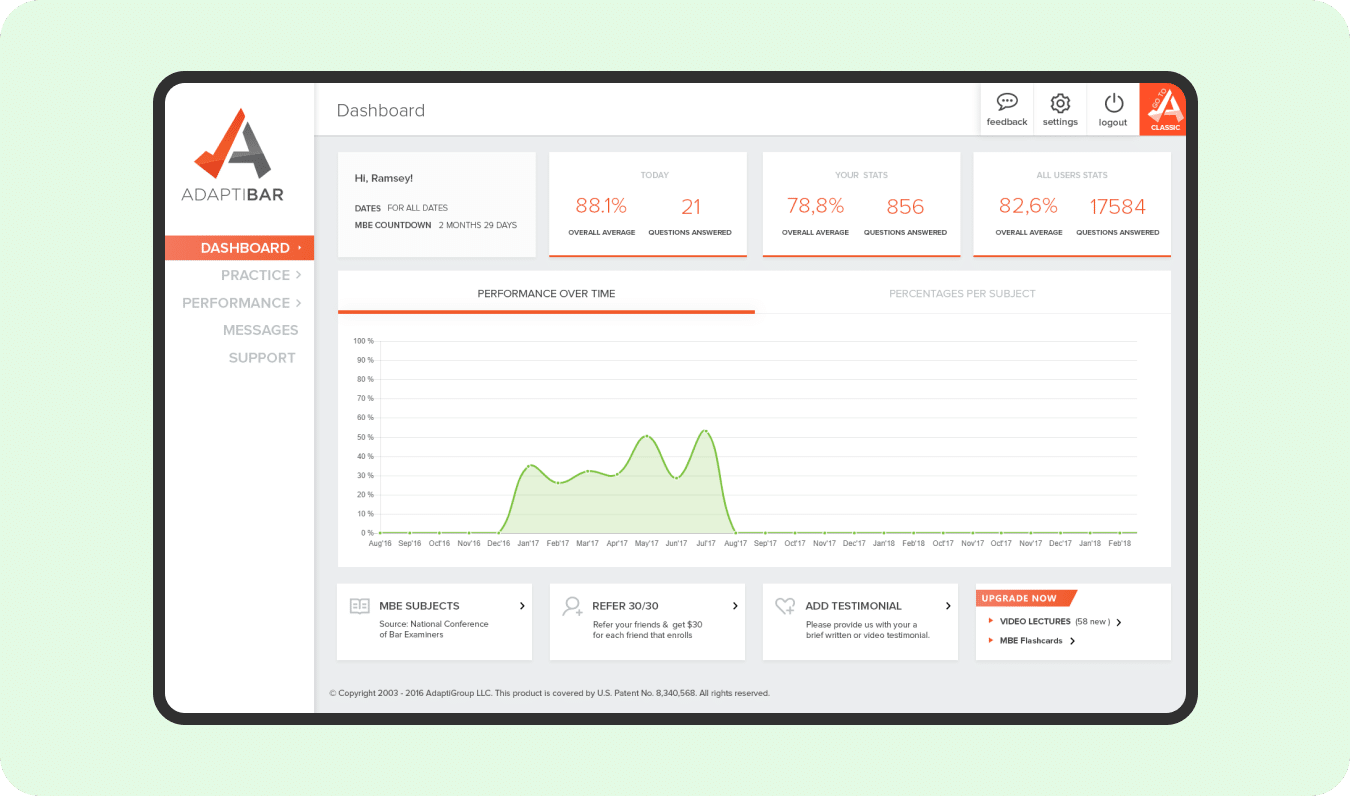The image size is (1350, 796).
Task: Open Messages in the sidebar
Action: click(260, 330)
